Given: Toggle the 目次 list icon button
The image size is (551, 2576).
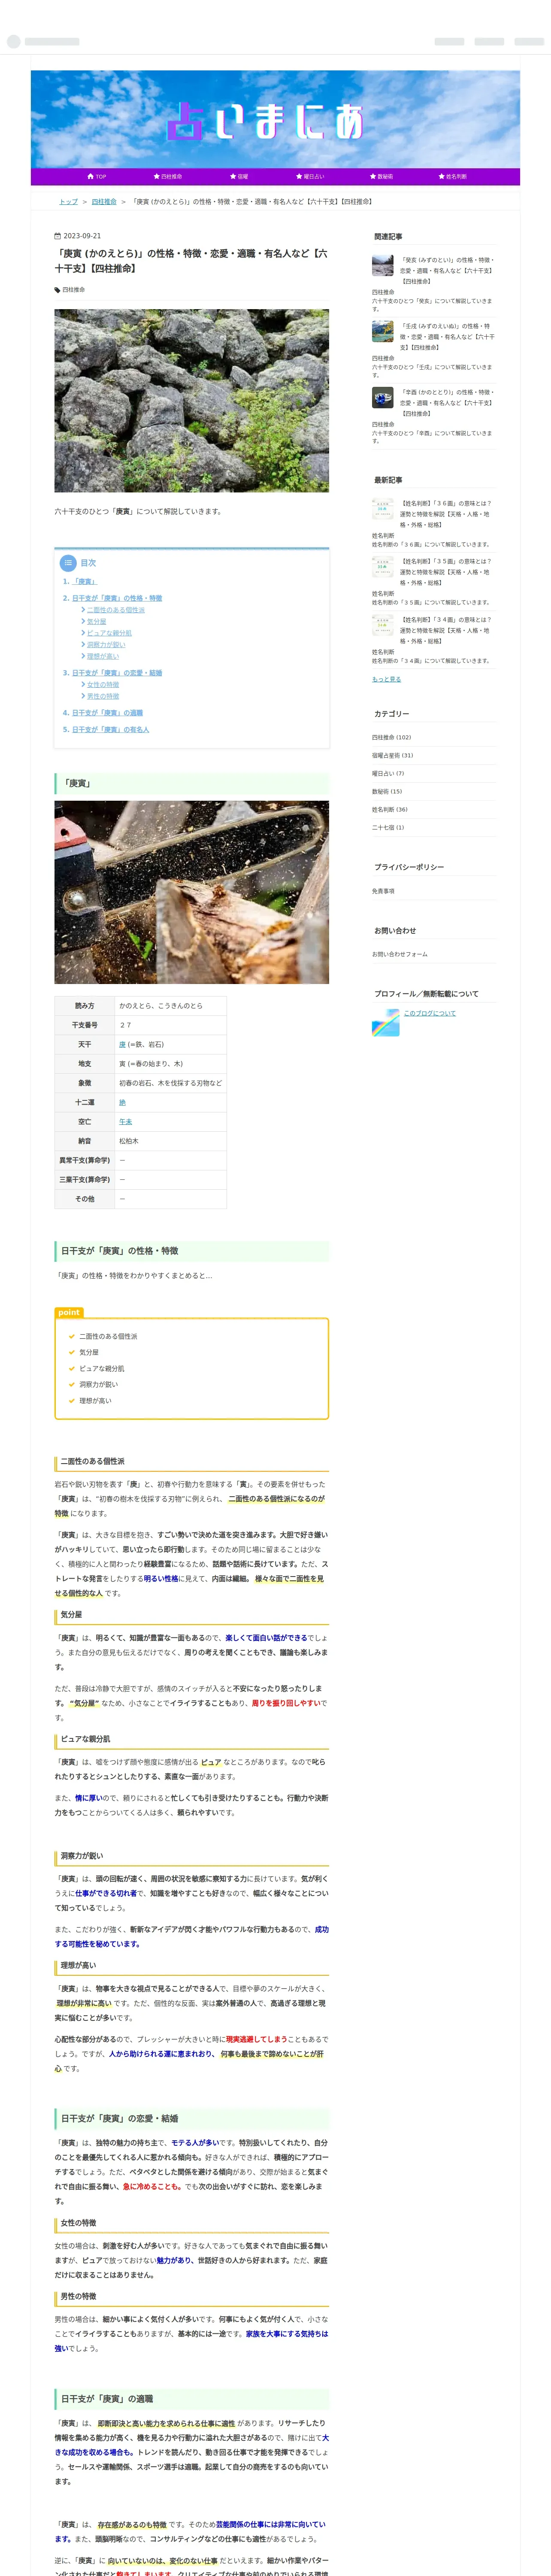Looking at the screenshot, I should (68, 563).
